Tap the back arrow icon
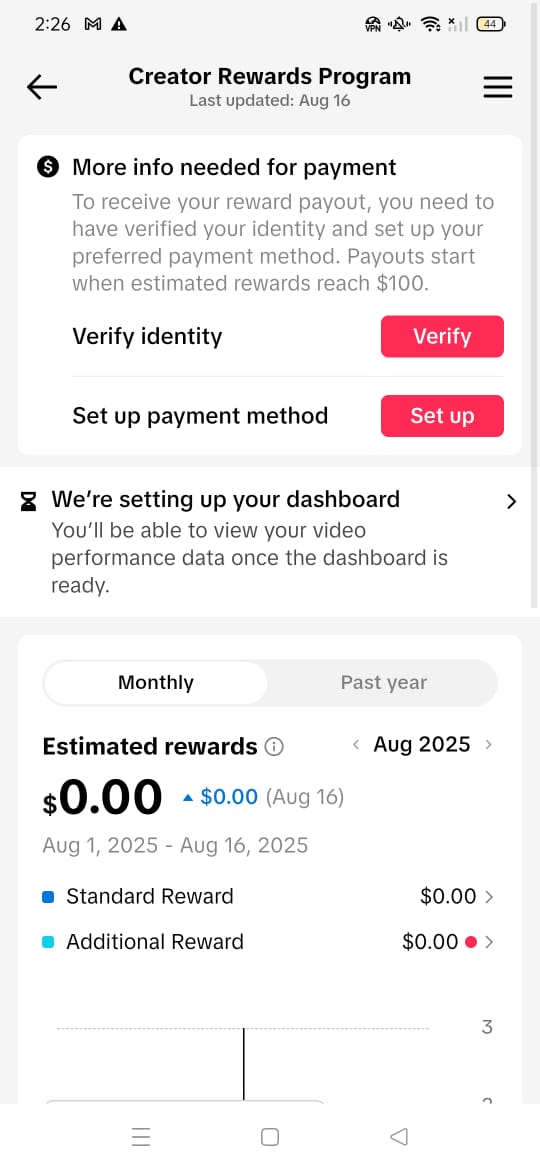The height and width of the screenshot is (1170, 540). pos(42,87)
